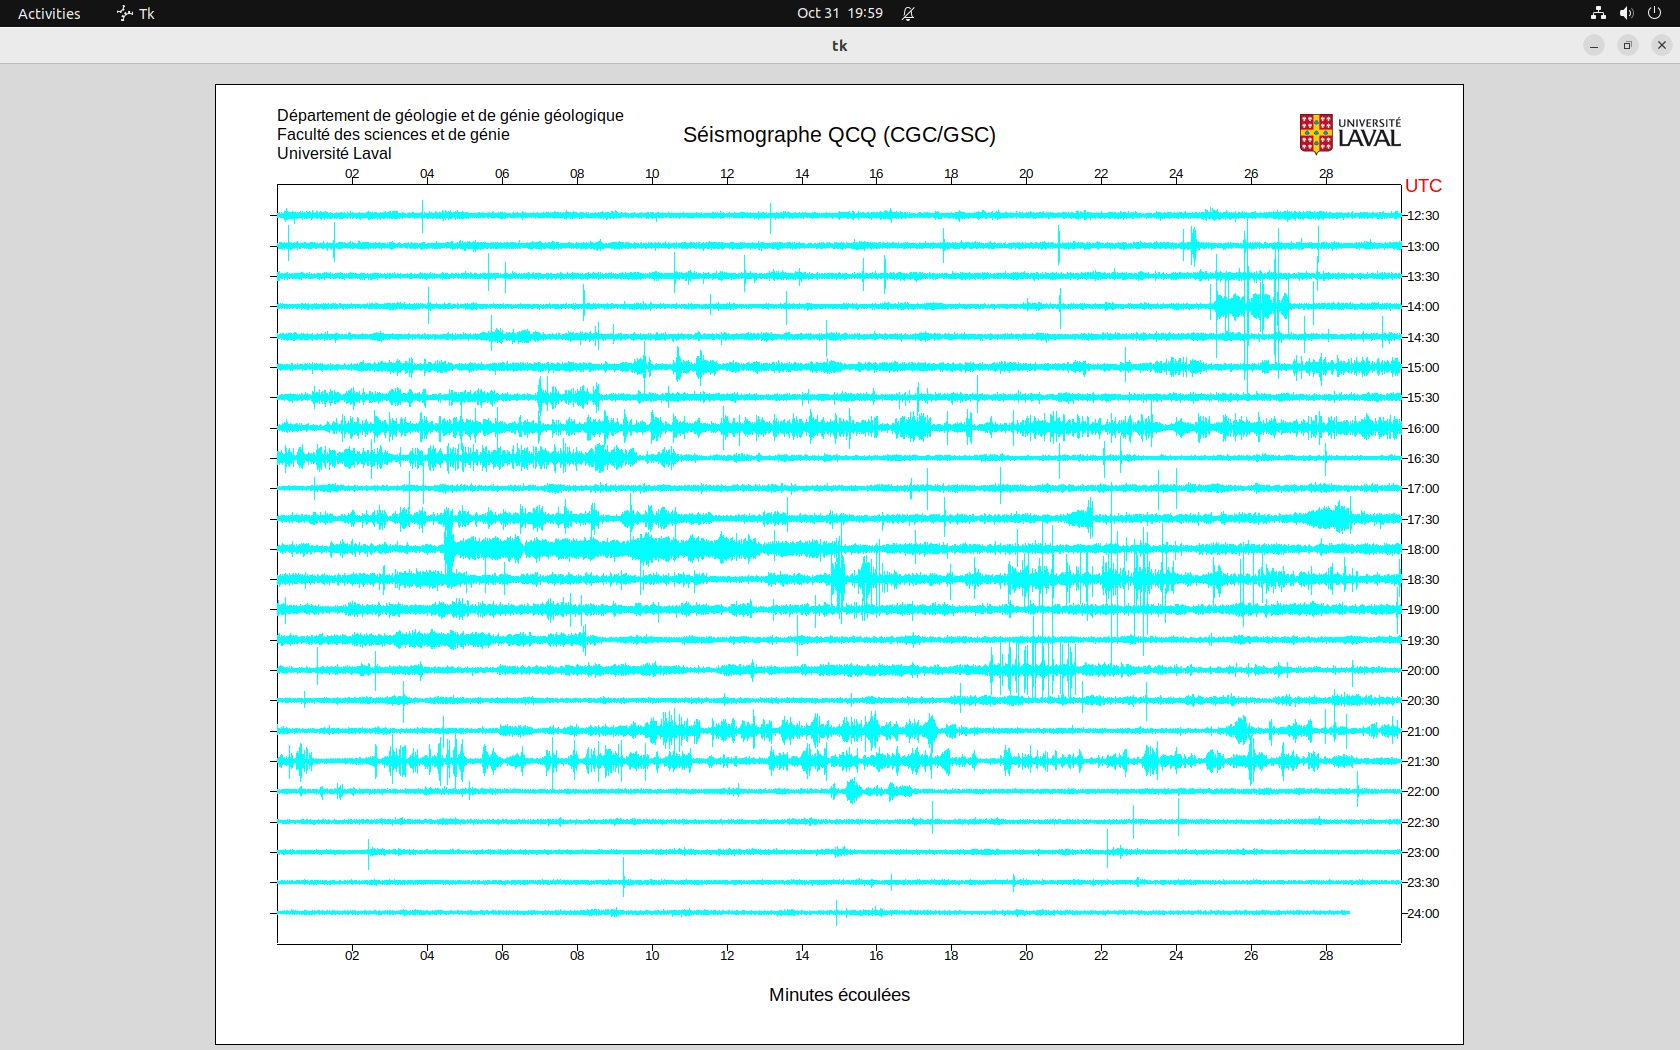Click the title Séismographe QCQ (CGC/GSC)

click(839, 135)
